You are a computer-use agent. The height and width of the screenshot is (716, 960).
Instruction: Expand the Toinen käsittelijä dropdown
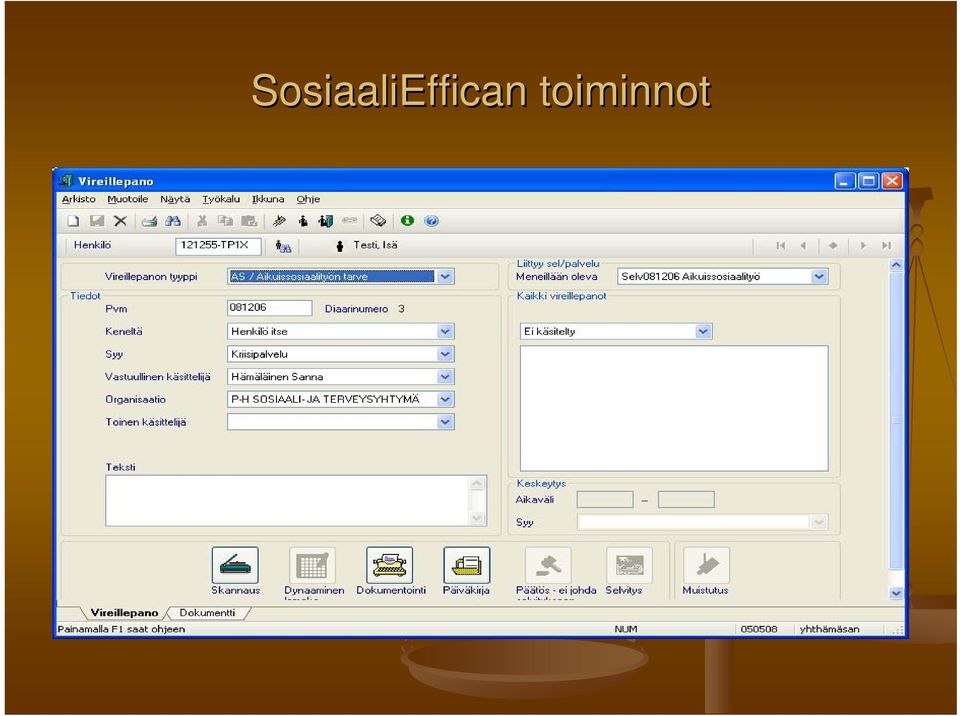(x=446, y=422)
